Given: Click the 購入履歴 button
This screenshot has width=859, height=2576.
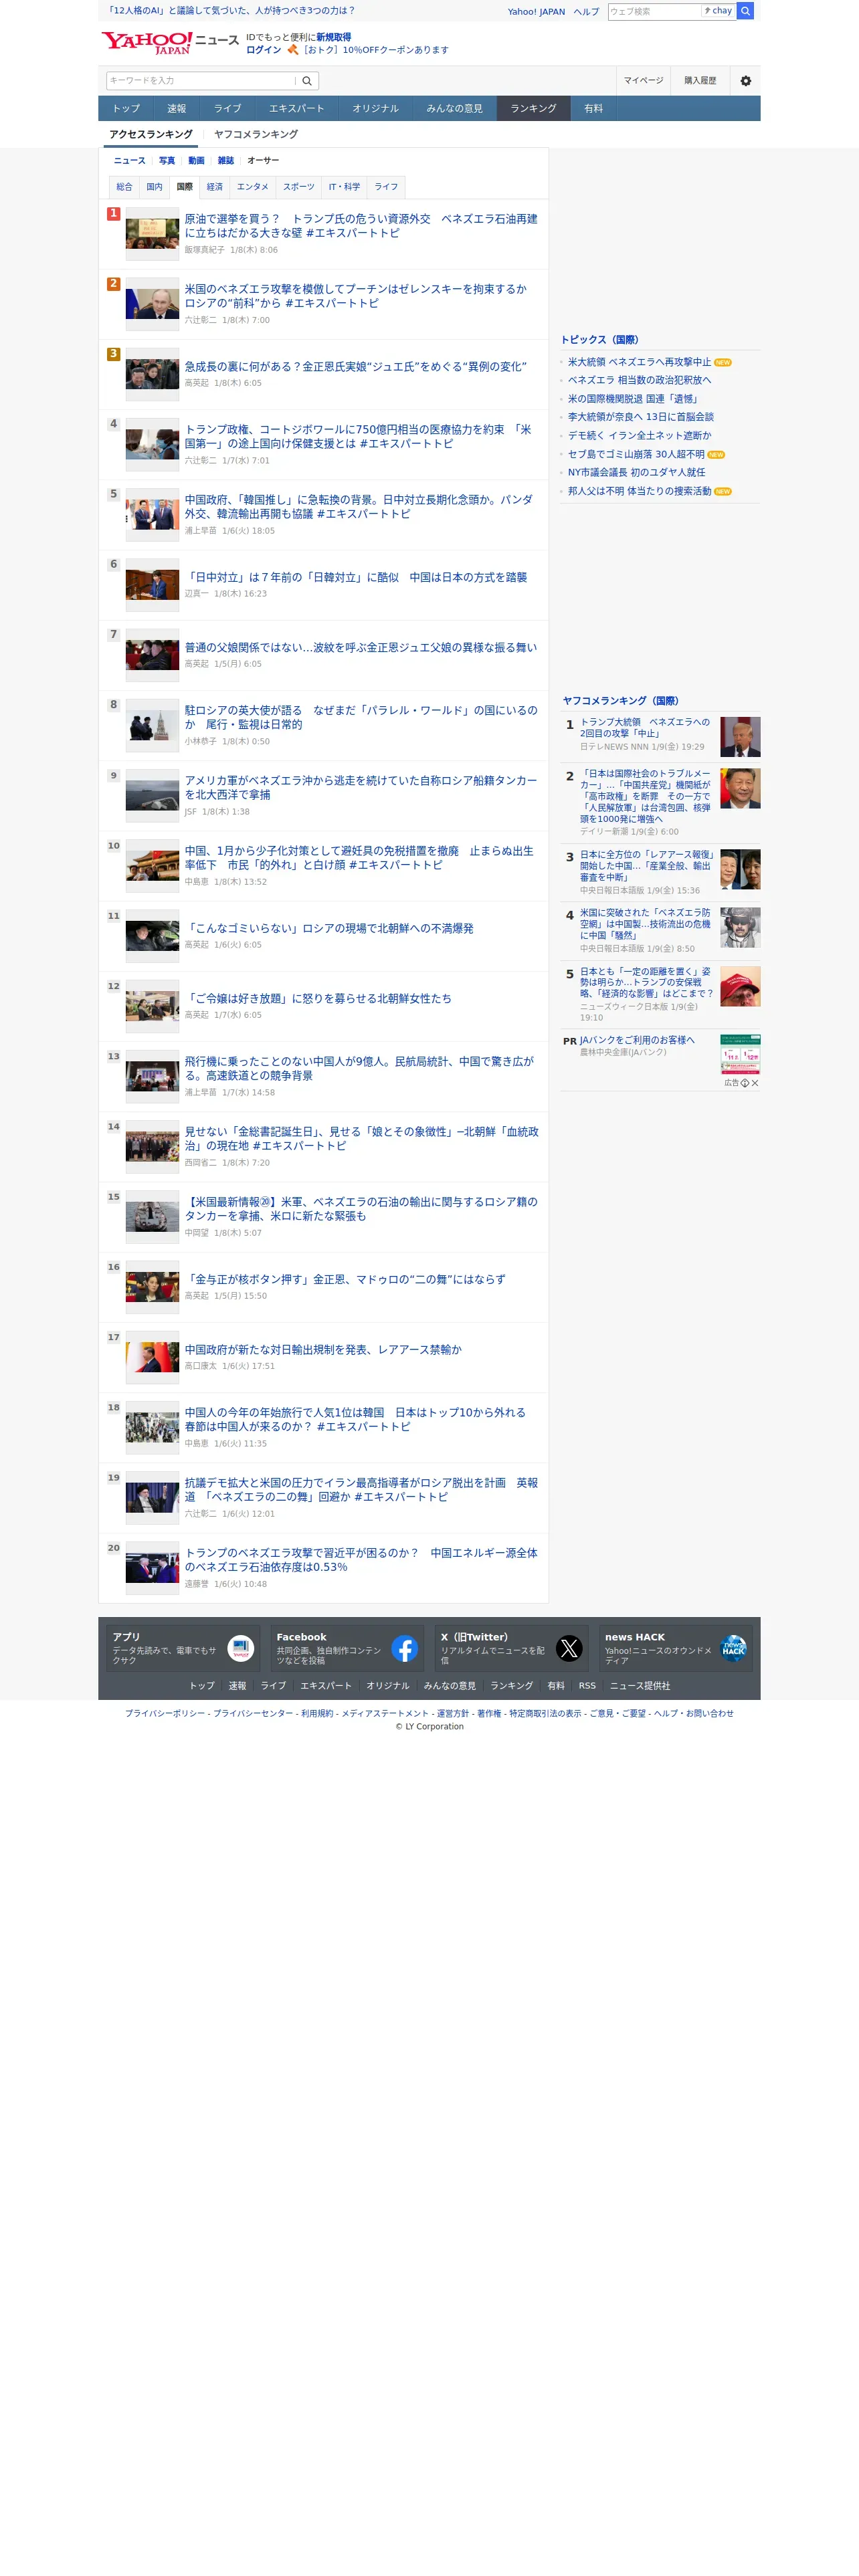Looking at the screenshot, I should pos(700,81).
